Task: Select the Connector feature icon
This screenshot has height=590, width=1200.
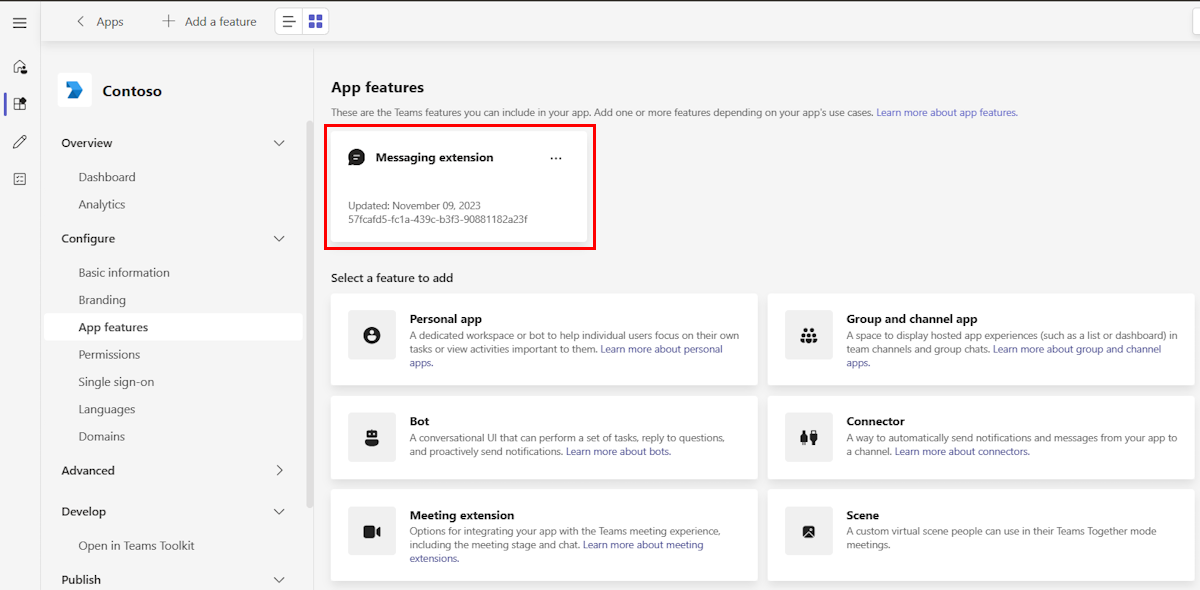Action: click(x=808, y=437)
